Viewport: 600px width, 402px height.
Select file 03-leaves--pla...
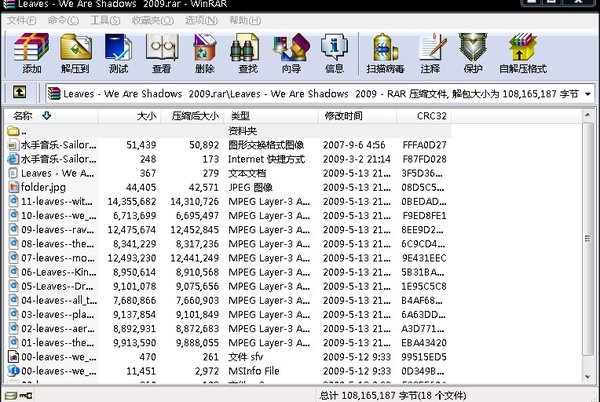[57, 314]
